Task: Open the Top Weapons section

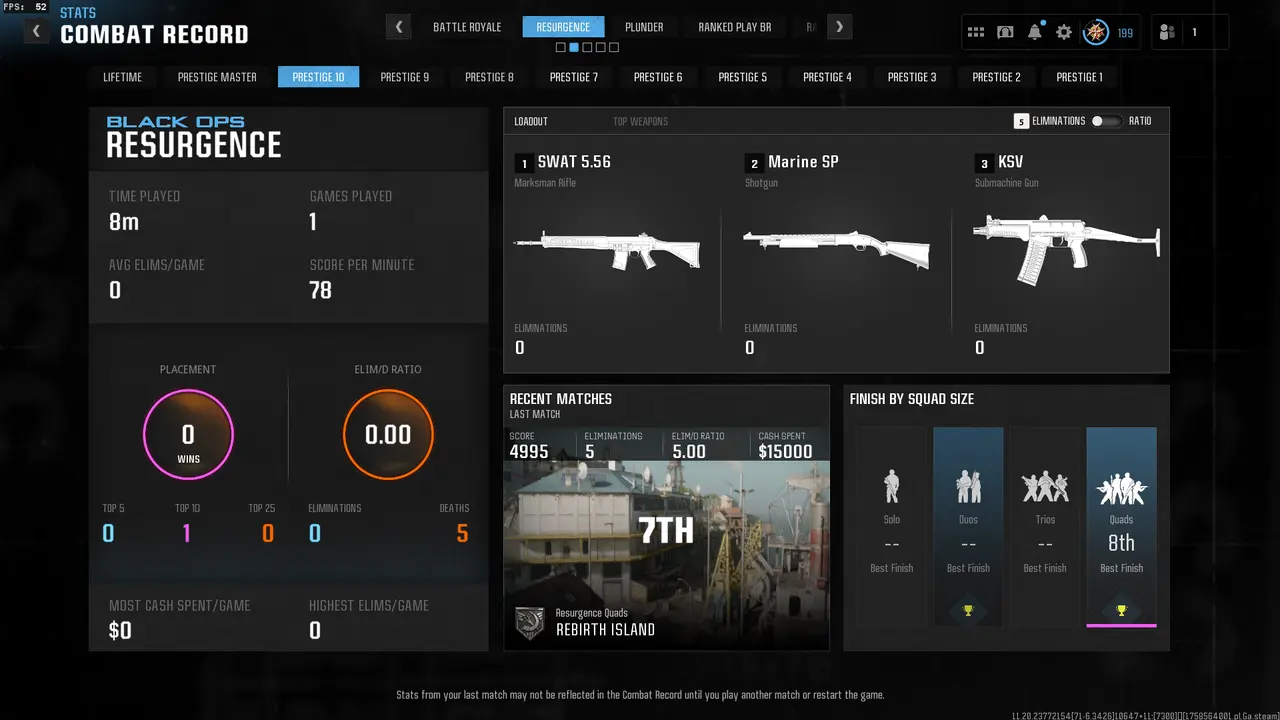Action: [640, 121]
